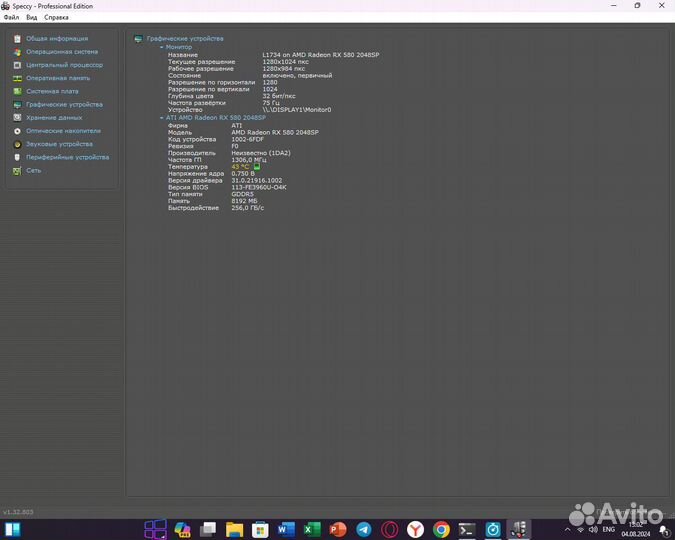Click the working resolution 1280x984 пкс
This screenshot has height=540, width=675.
click(x=283, y=68)
